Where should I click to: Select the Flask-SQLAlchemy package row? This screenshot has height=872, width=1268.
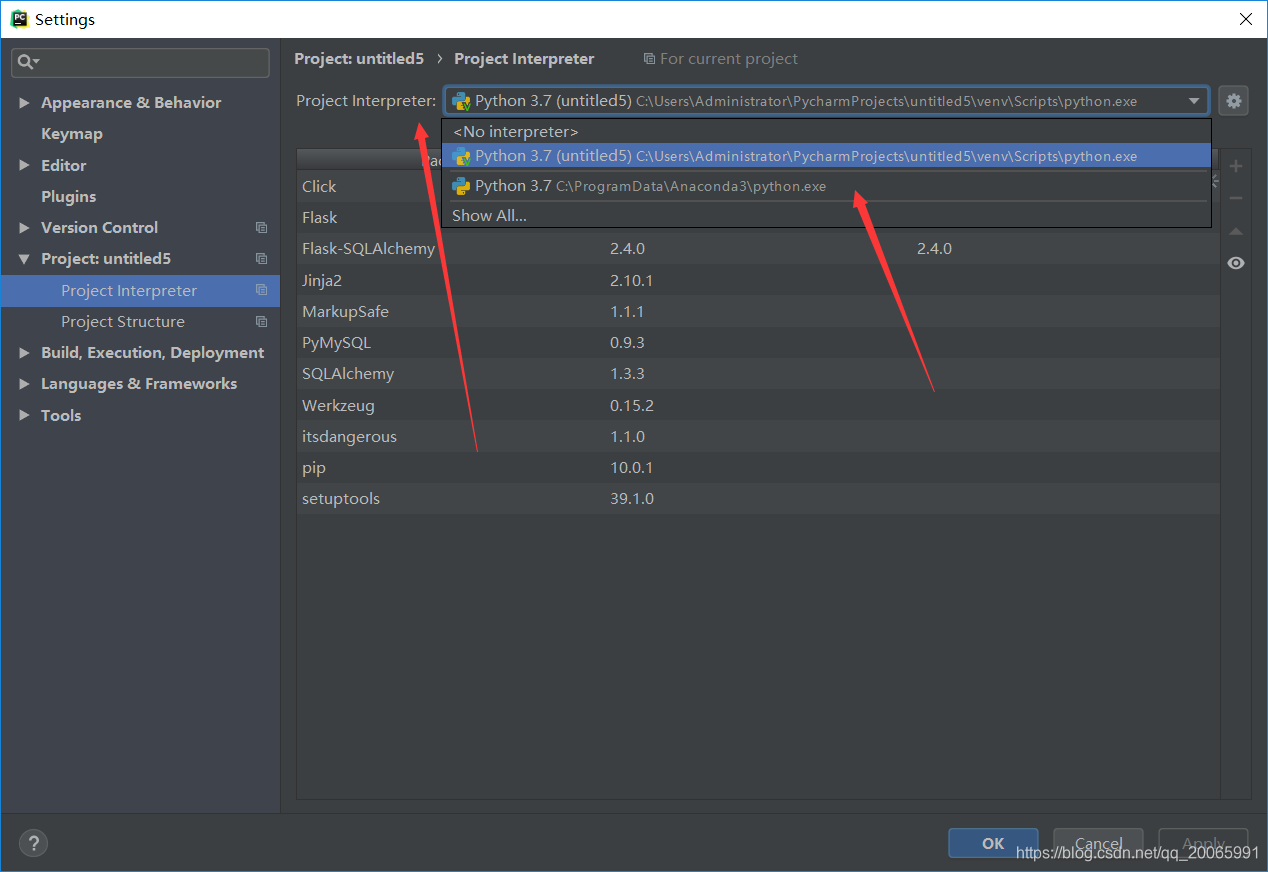click(758, 249)
